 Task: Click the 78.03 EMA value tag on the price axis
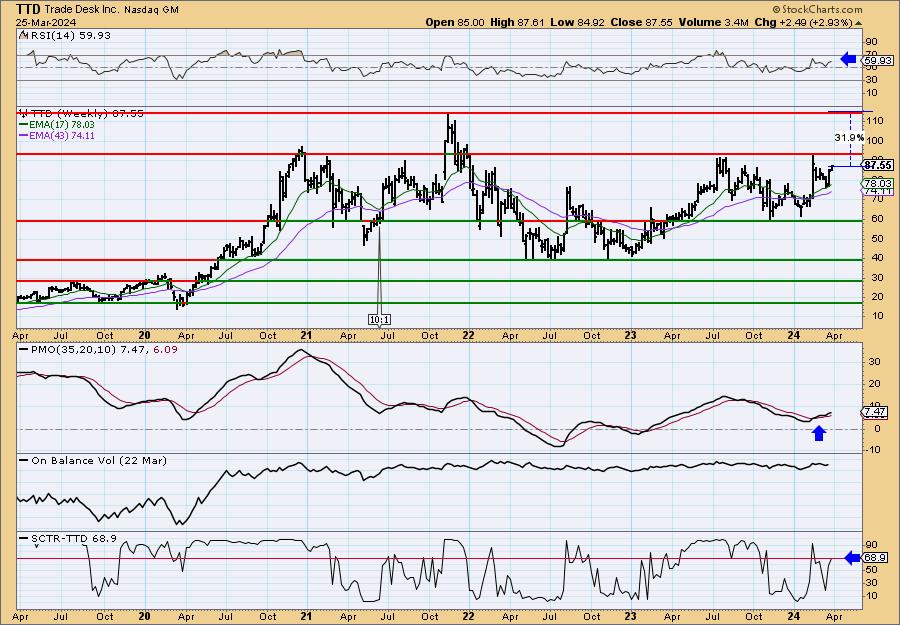click(x=877, y=183)
